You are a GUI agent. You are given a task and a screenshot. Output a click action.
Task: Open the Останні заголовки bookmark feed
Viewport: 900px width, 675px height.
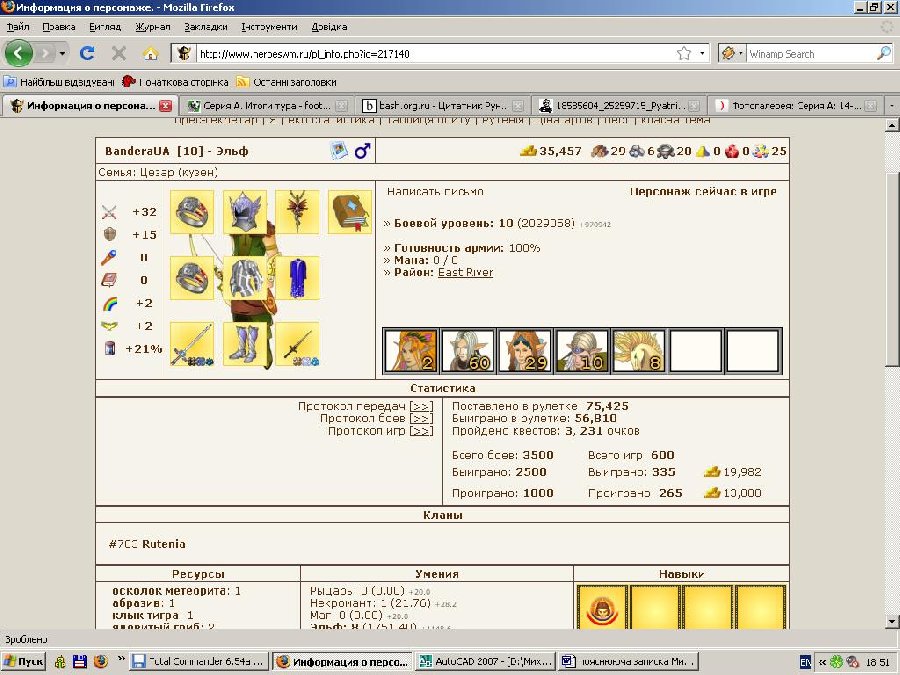tap(287, 82)
